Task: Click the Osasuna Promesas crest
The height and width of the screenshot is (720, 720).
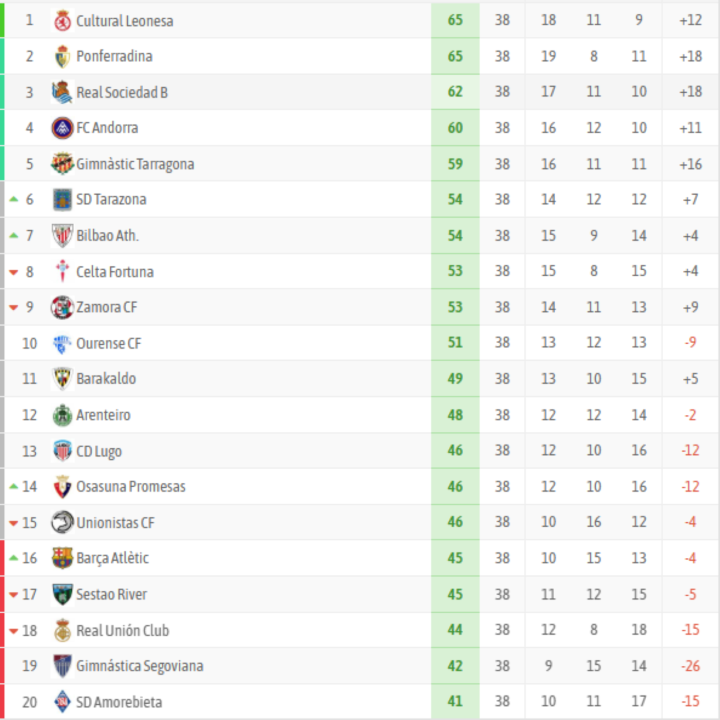Action: (x=62, y=487)
